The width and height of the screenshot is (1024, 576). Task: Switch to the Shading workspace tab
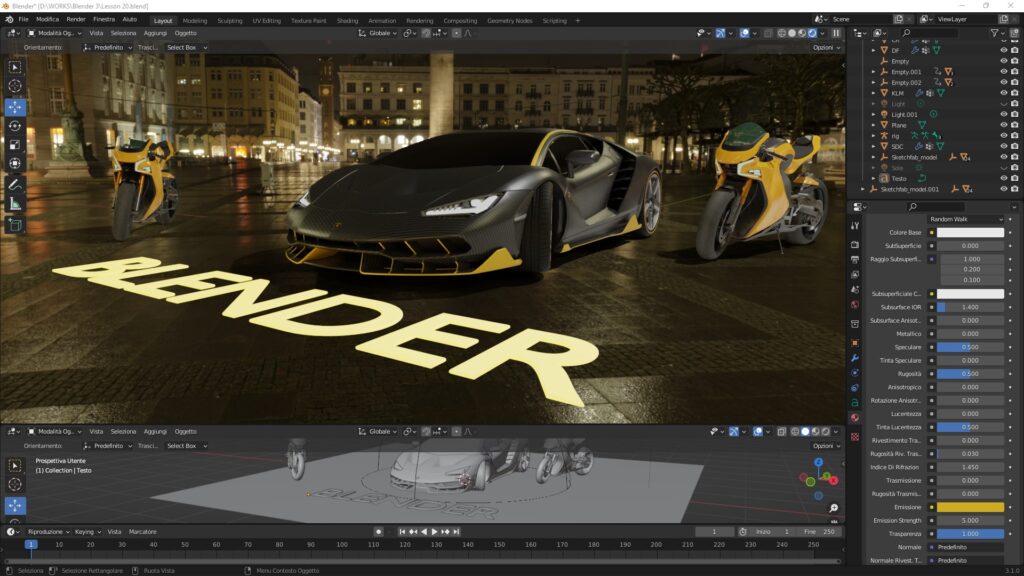coord(347,21)
